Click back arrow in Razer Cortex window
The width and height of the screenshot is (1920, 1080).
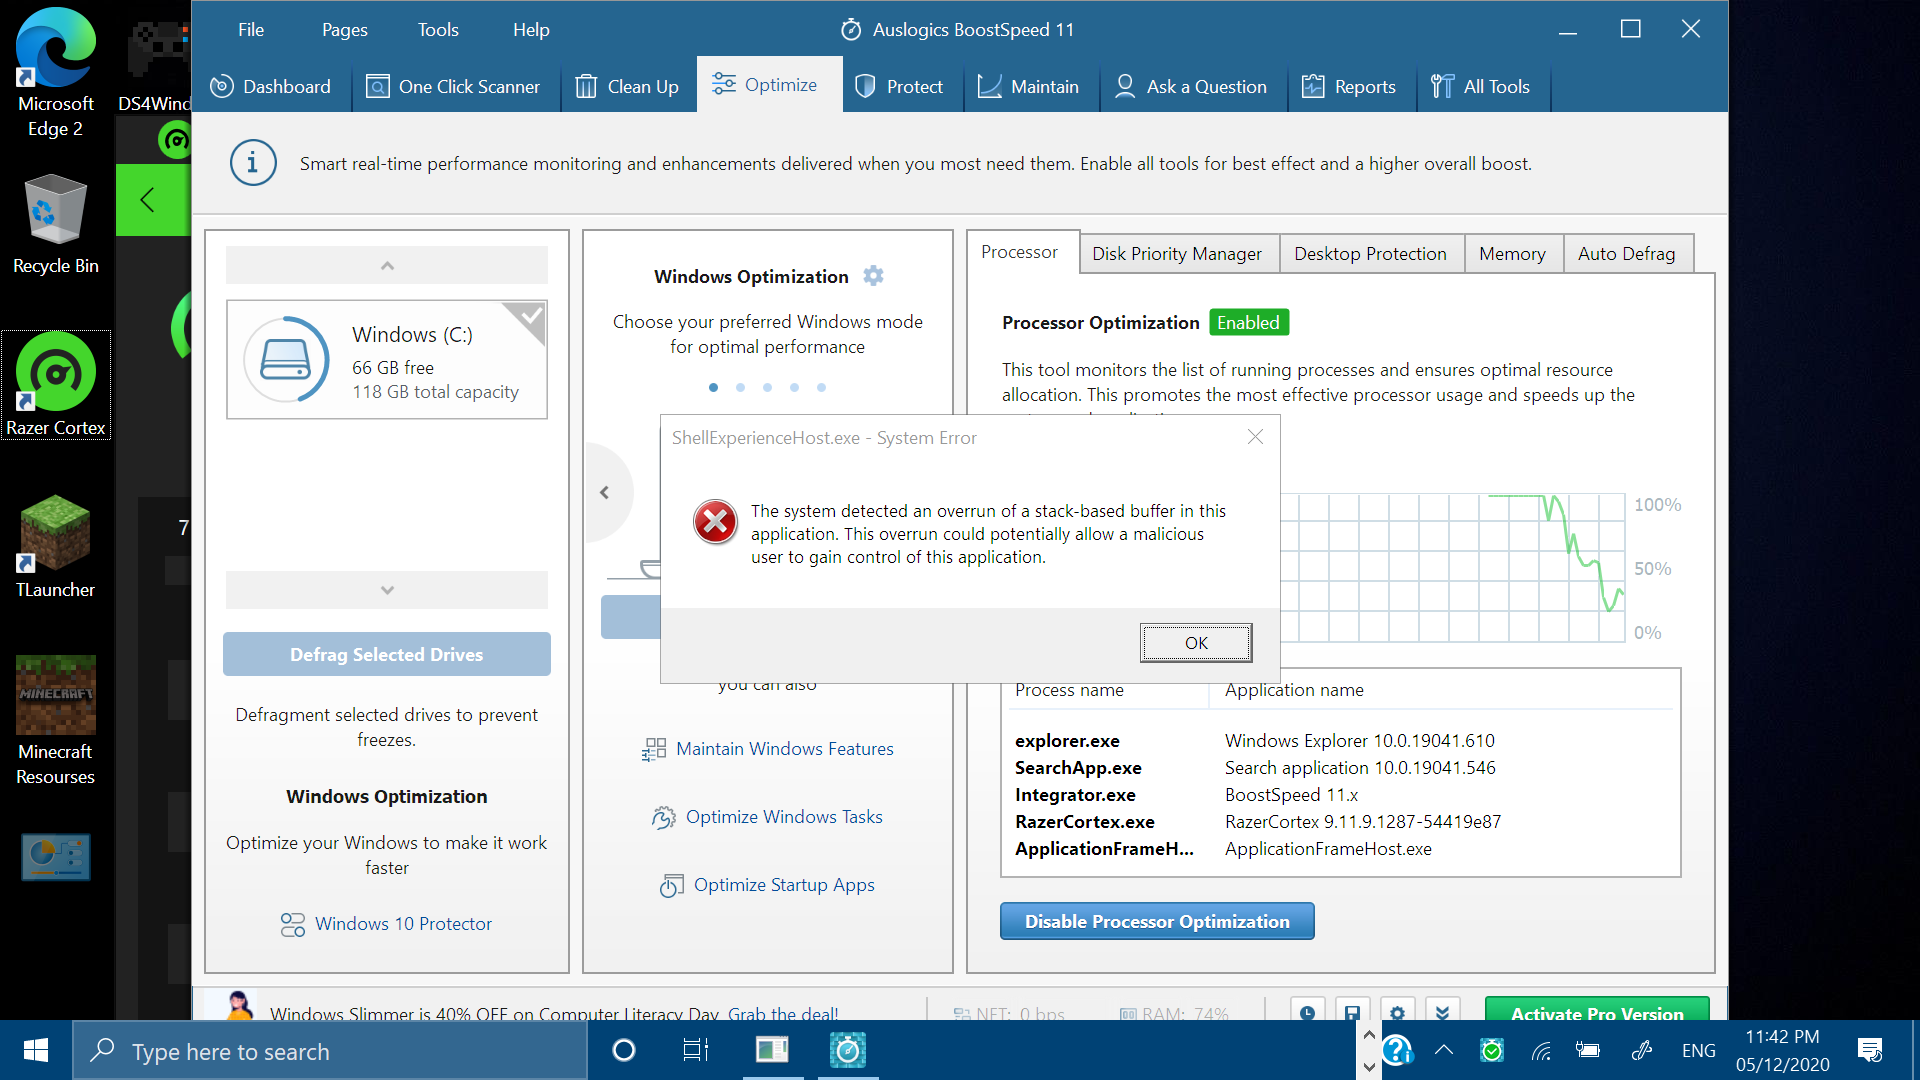[x=148, y=200]
